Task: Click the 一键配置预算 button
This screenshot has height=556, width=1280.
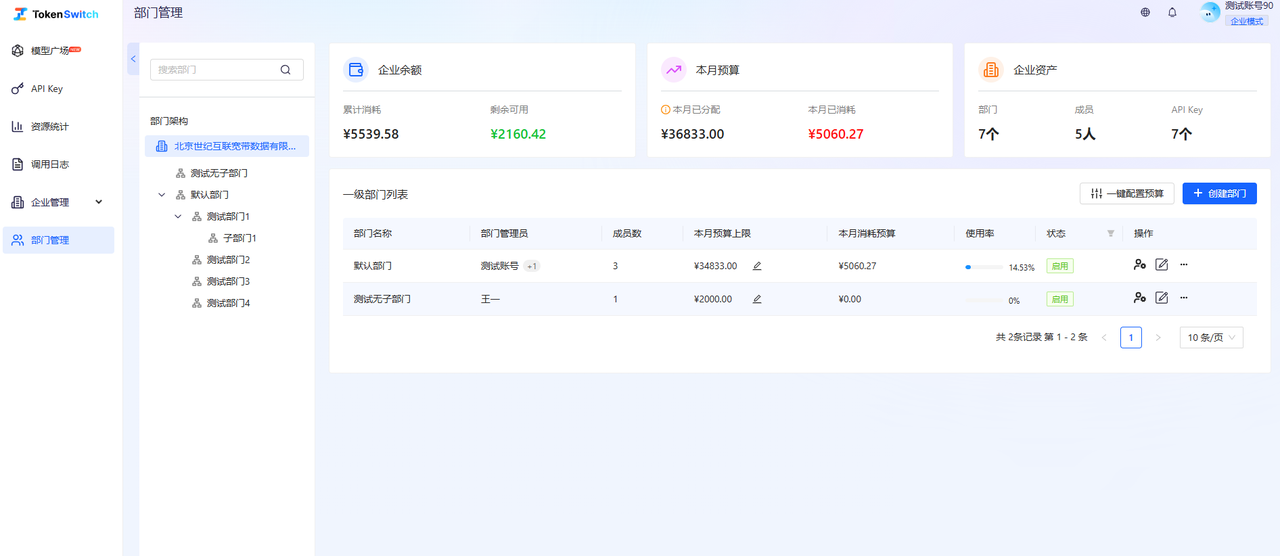Action: 1127,194
